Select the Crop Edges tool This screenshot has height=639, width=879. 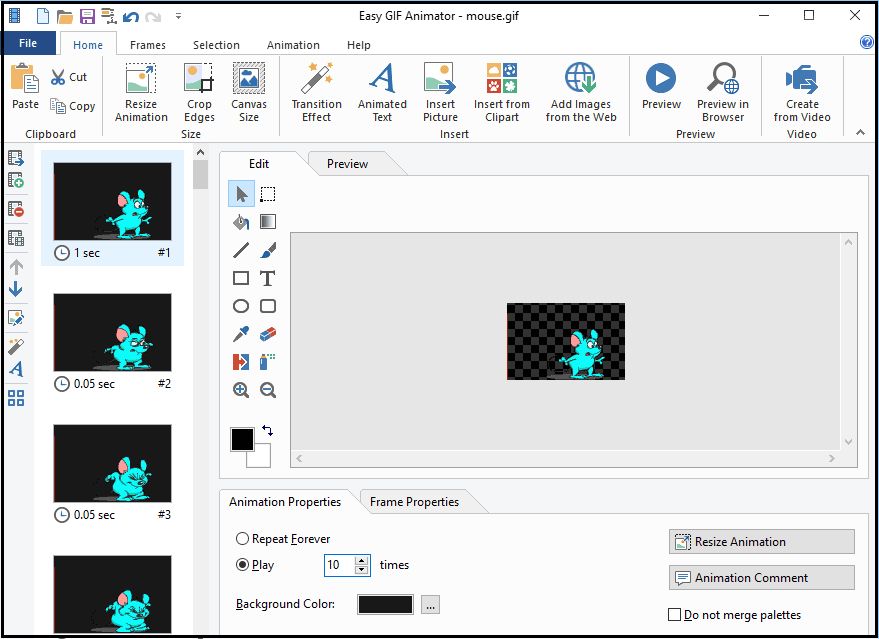pos(199,78)
